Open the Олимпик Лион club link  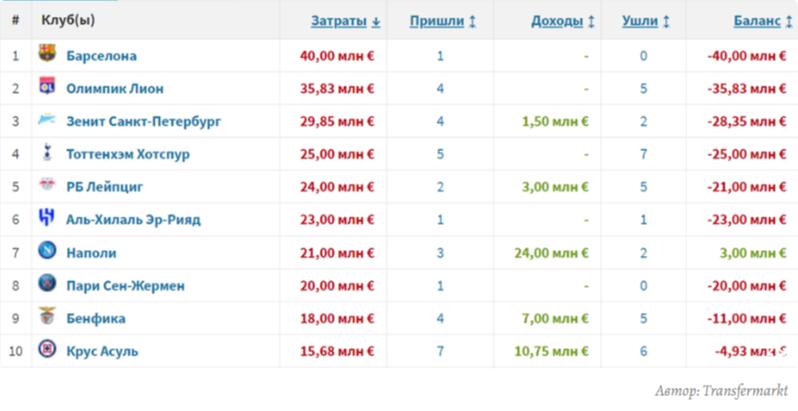115,89
